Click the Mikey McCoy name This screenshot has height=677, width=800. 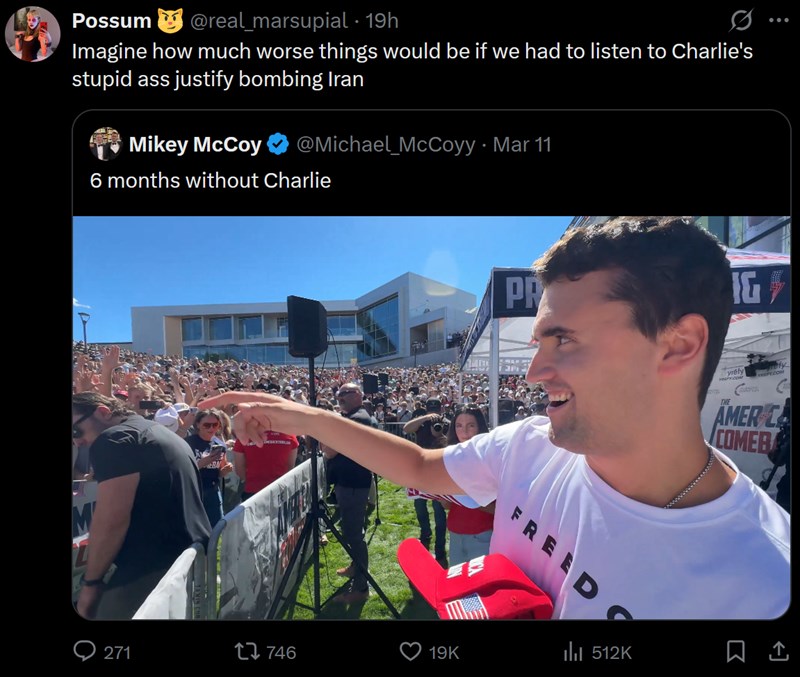(x=194, y=145)
